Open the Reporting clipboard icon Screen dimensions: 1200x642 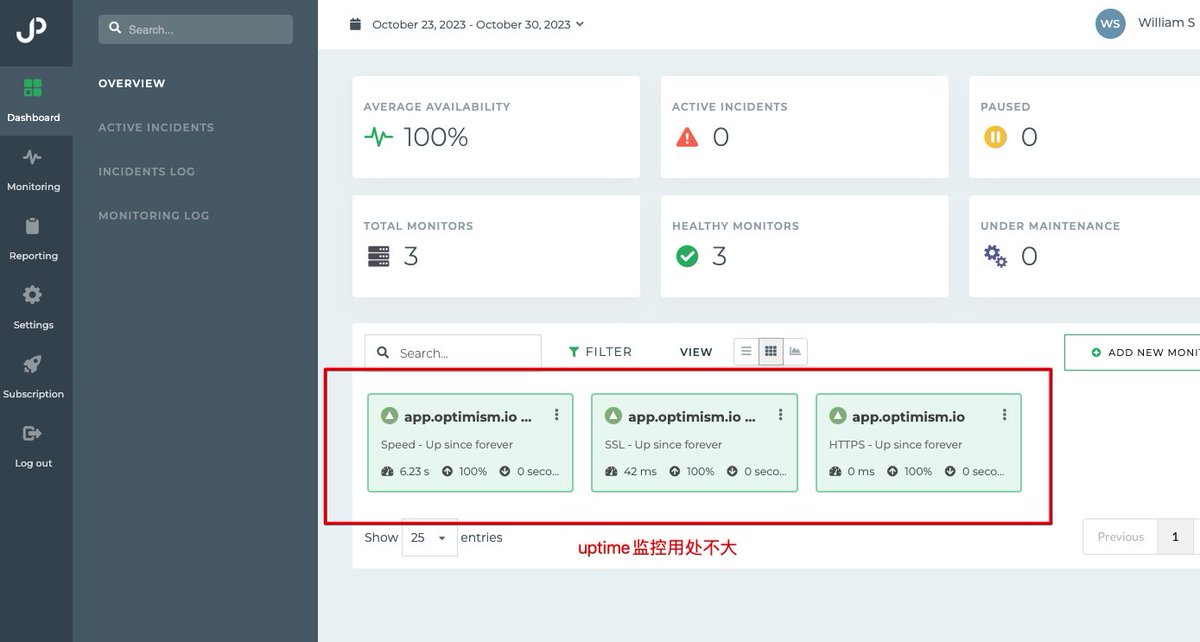(x=33, y=226)
